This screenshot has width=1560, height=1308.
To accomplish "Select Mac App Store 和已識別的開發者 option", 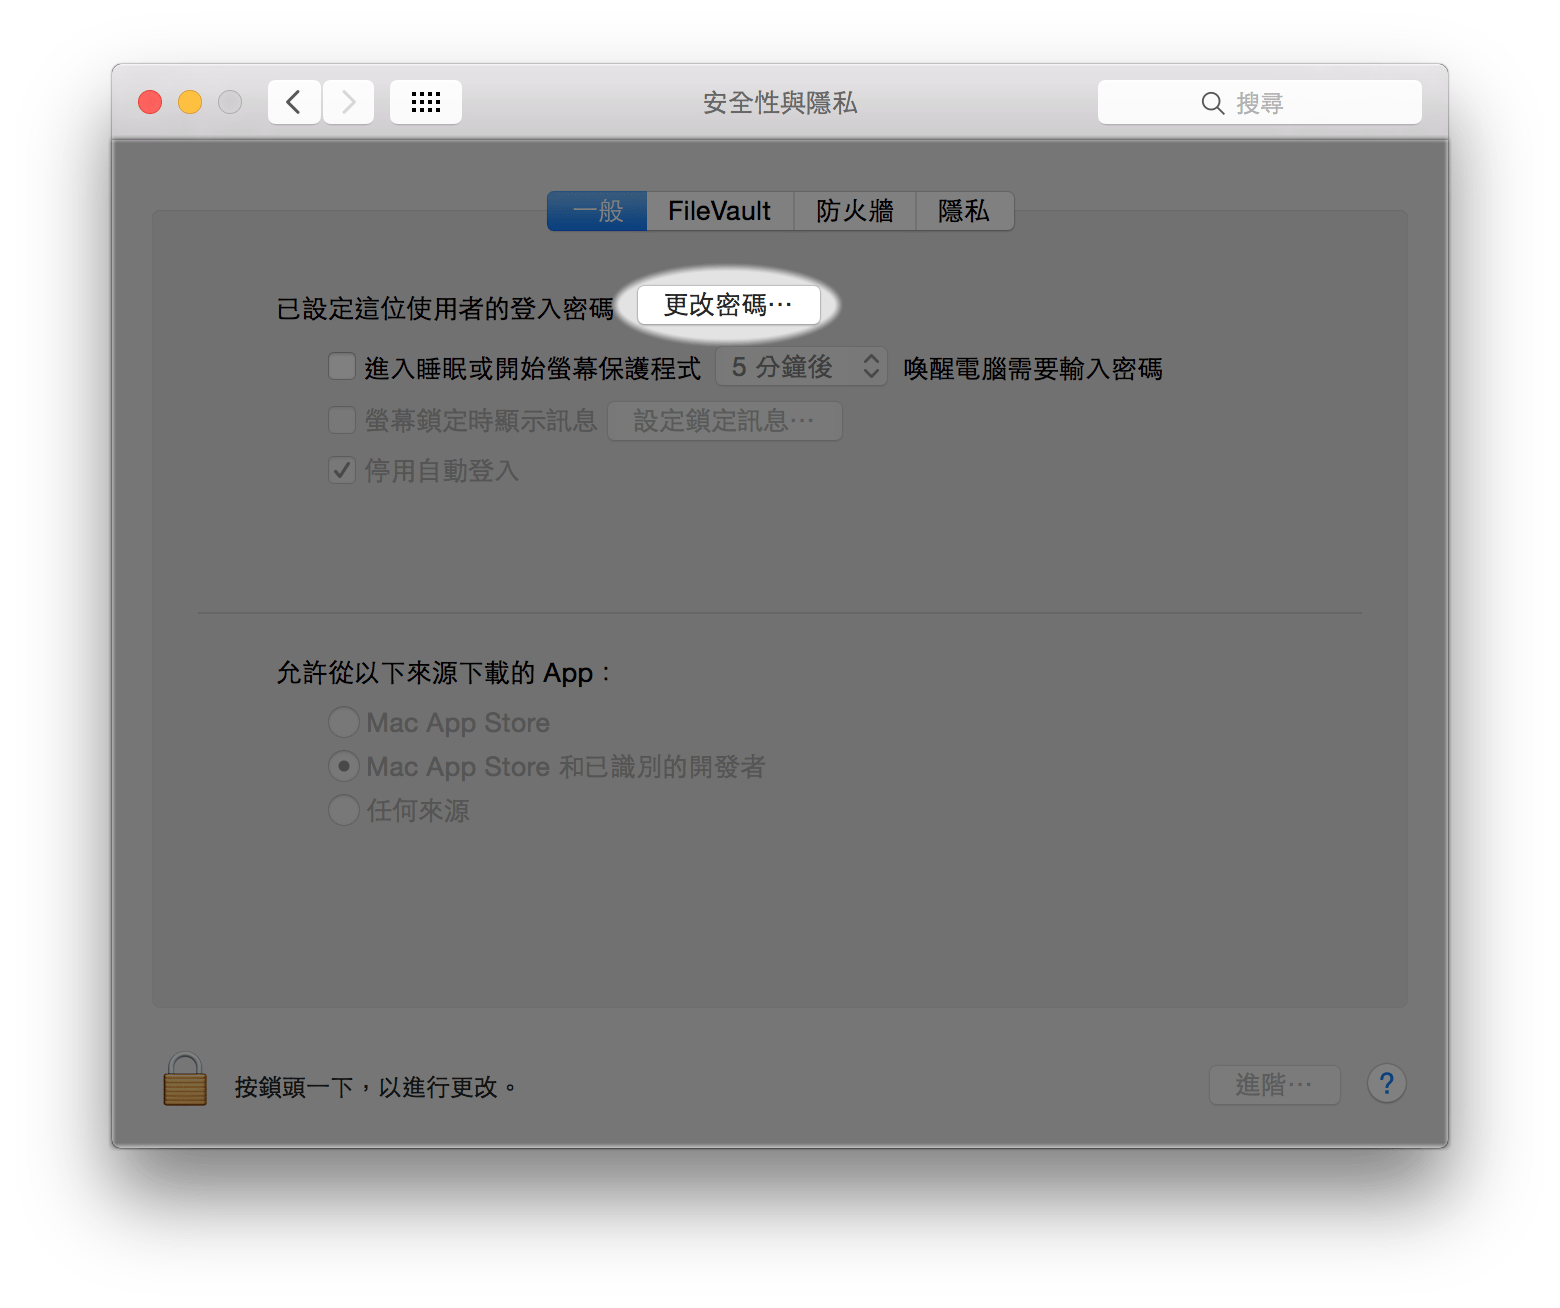I will click(344, 766).
